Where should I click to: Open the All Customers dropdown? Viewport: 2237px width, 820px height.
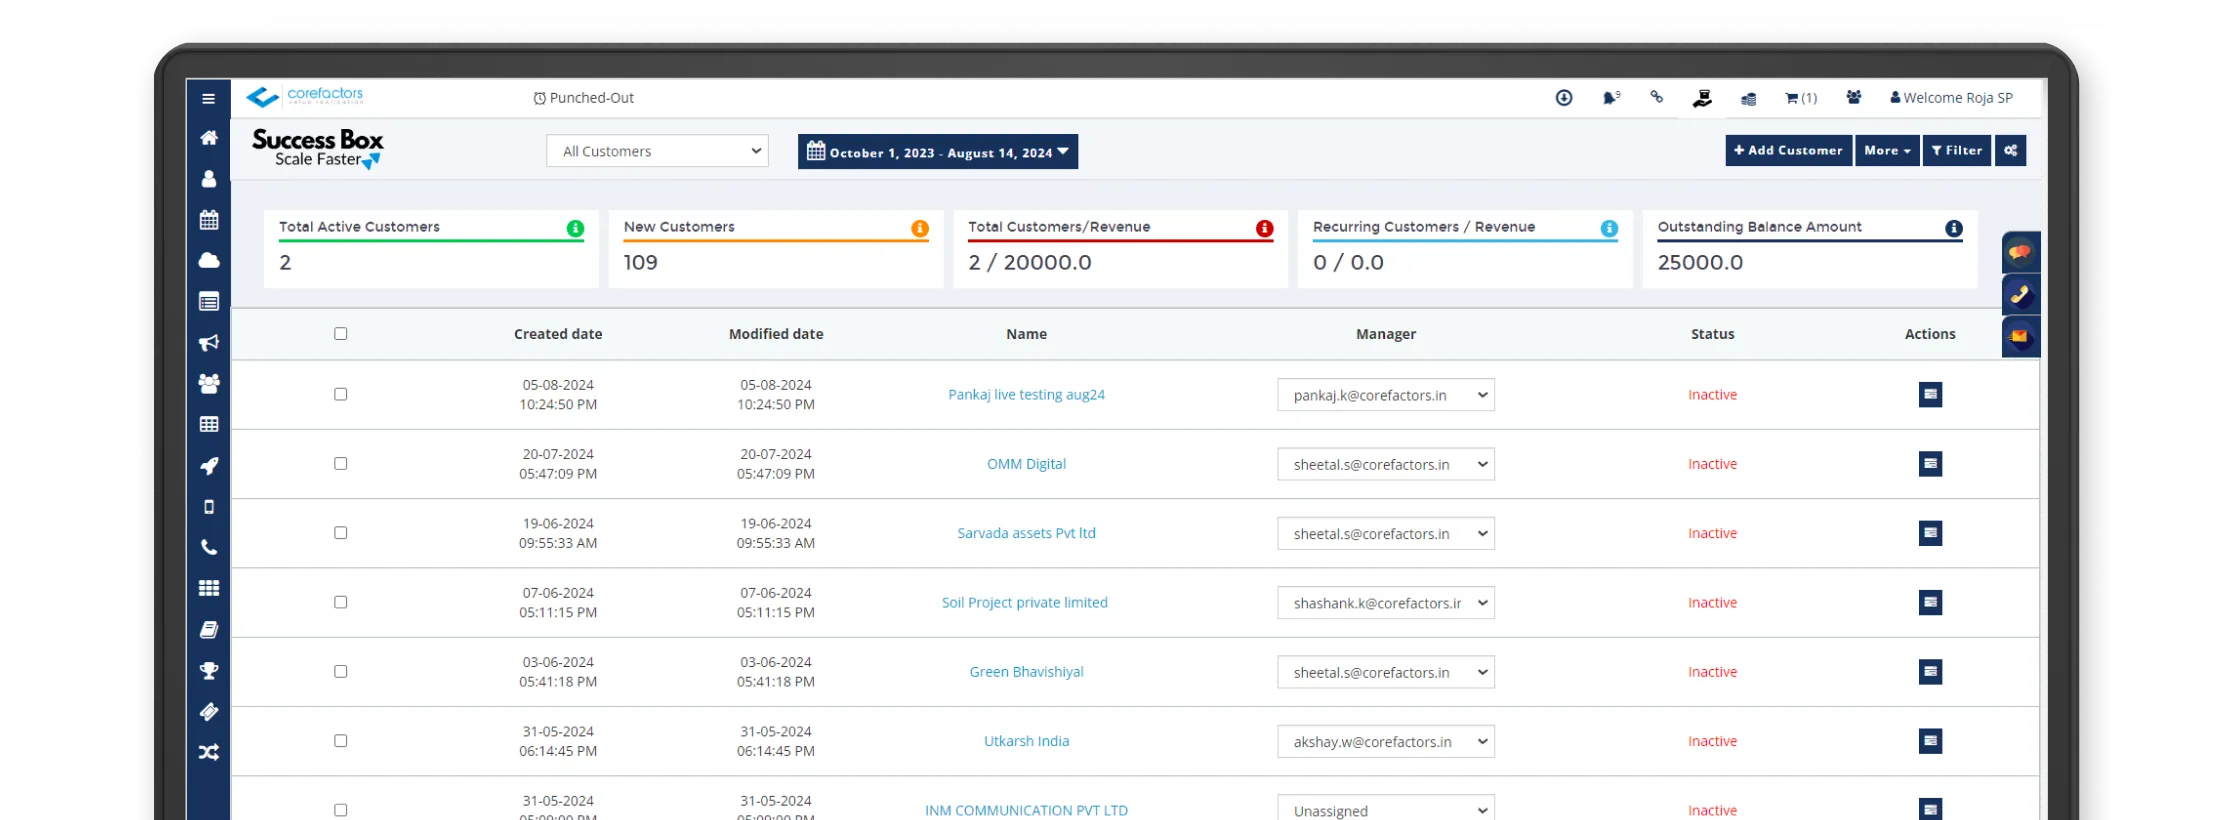(657, 151)
